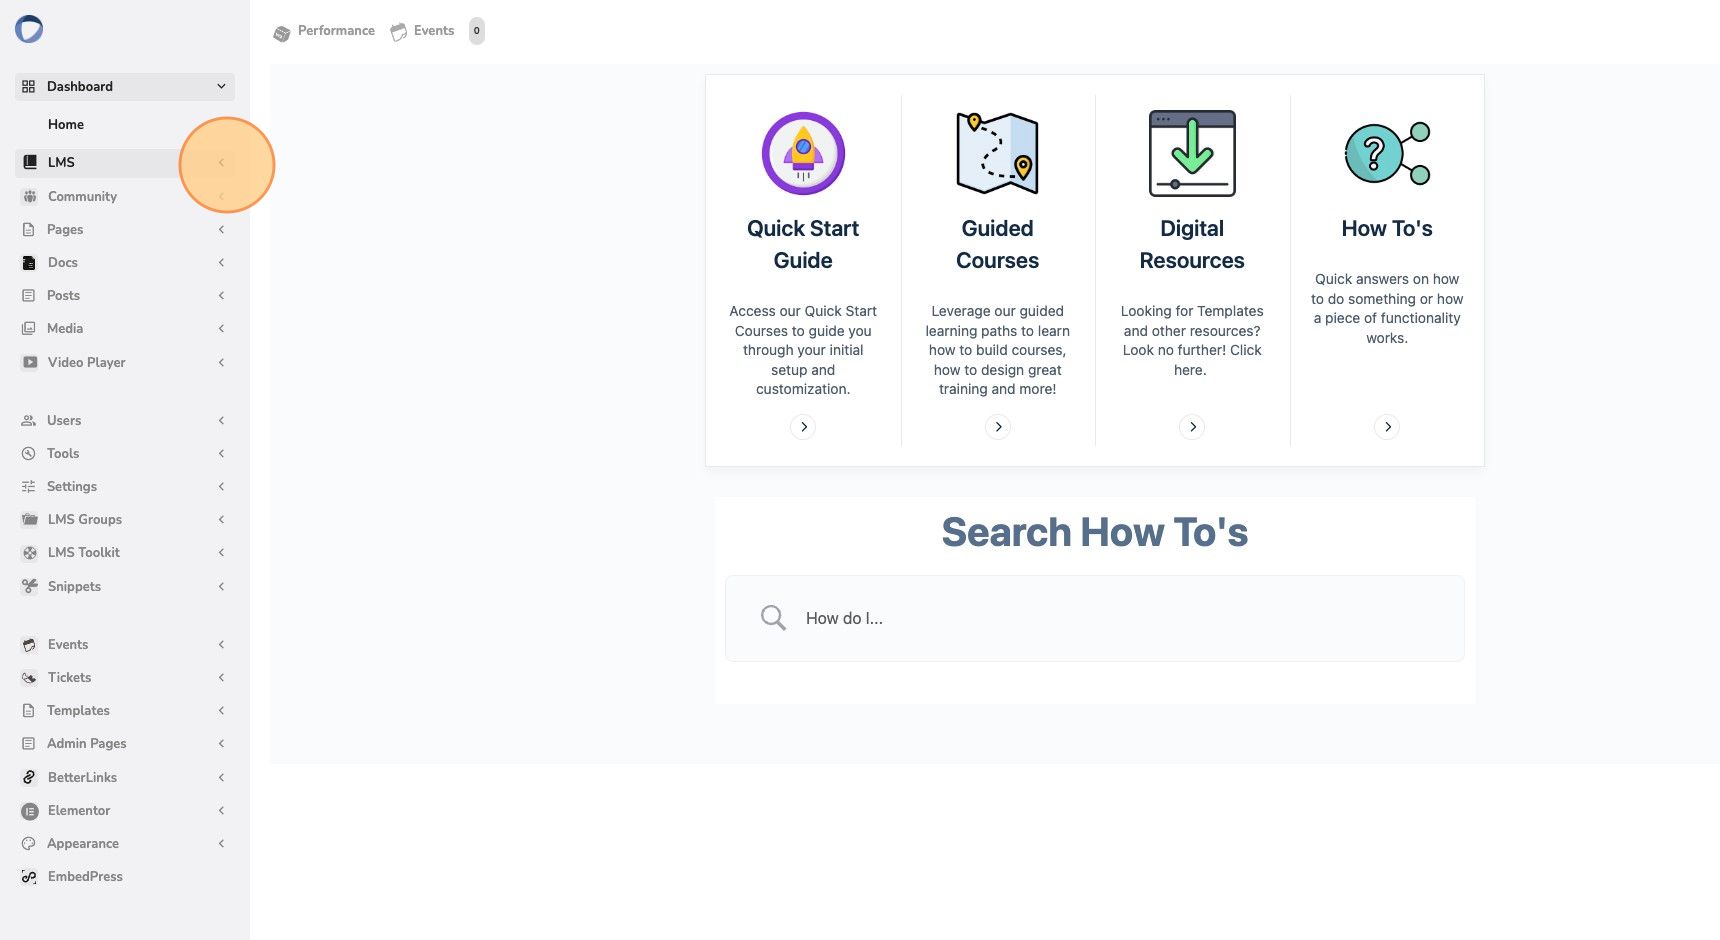Click the sidebar Events icon
This screenshot has width=1720, height=940.
click(30, 645)
